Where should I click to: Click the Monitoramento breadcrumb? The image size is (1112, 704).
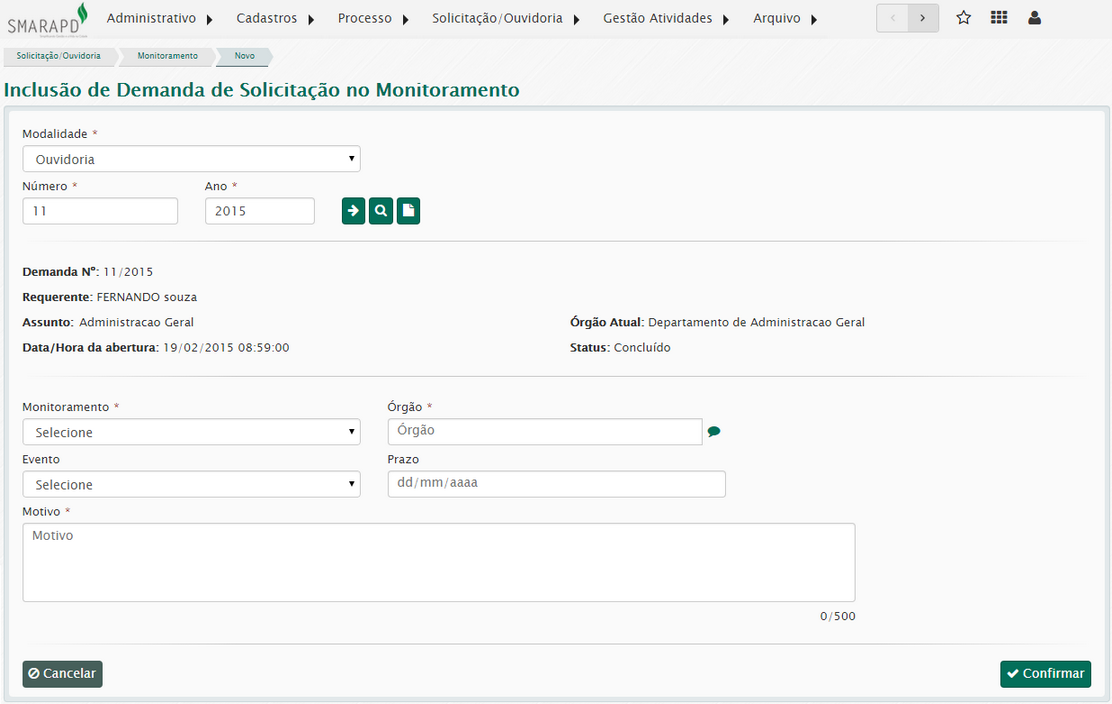tap(167, 56)
